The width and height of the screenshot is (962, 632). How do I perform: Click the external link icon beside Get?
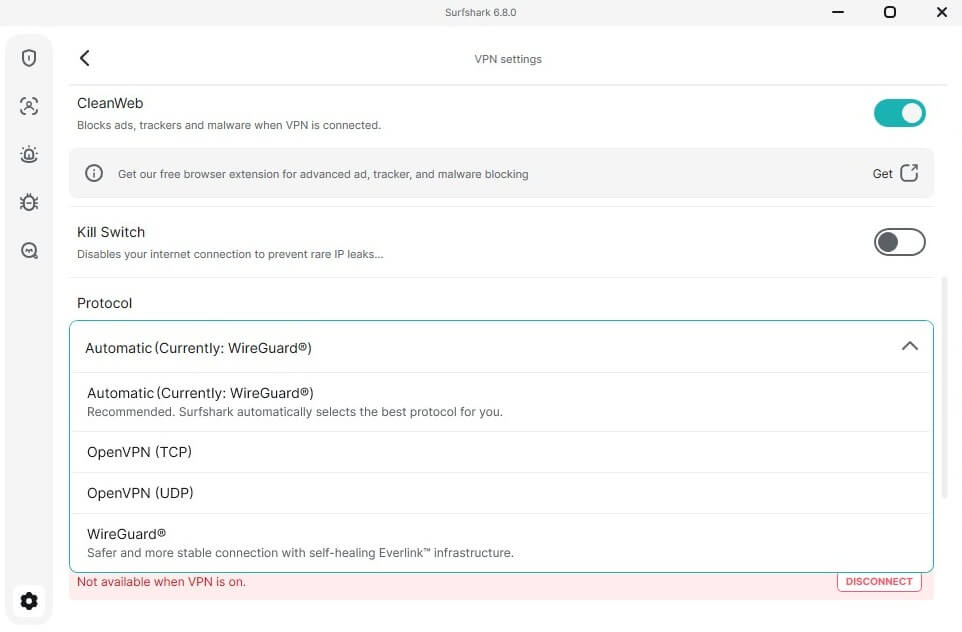point(909,173)
